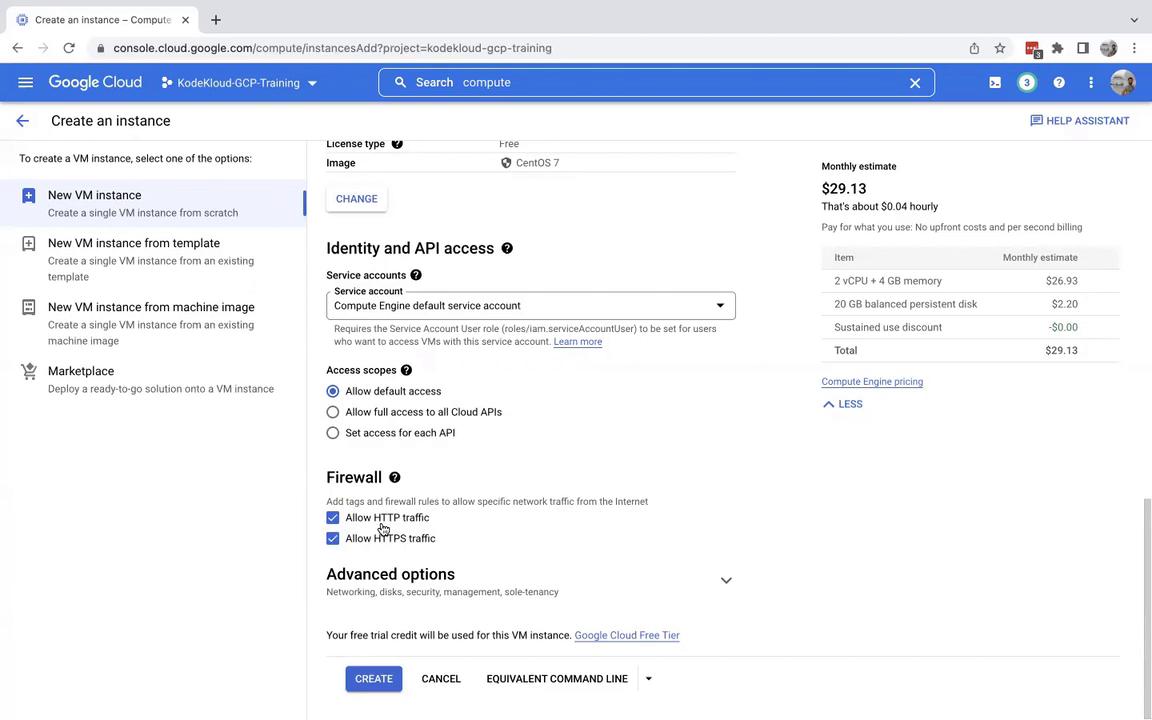
Task: Open Google Cloud Free Tier link
Action: click(627, 636)
